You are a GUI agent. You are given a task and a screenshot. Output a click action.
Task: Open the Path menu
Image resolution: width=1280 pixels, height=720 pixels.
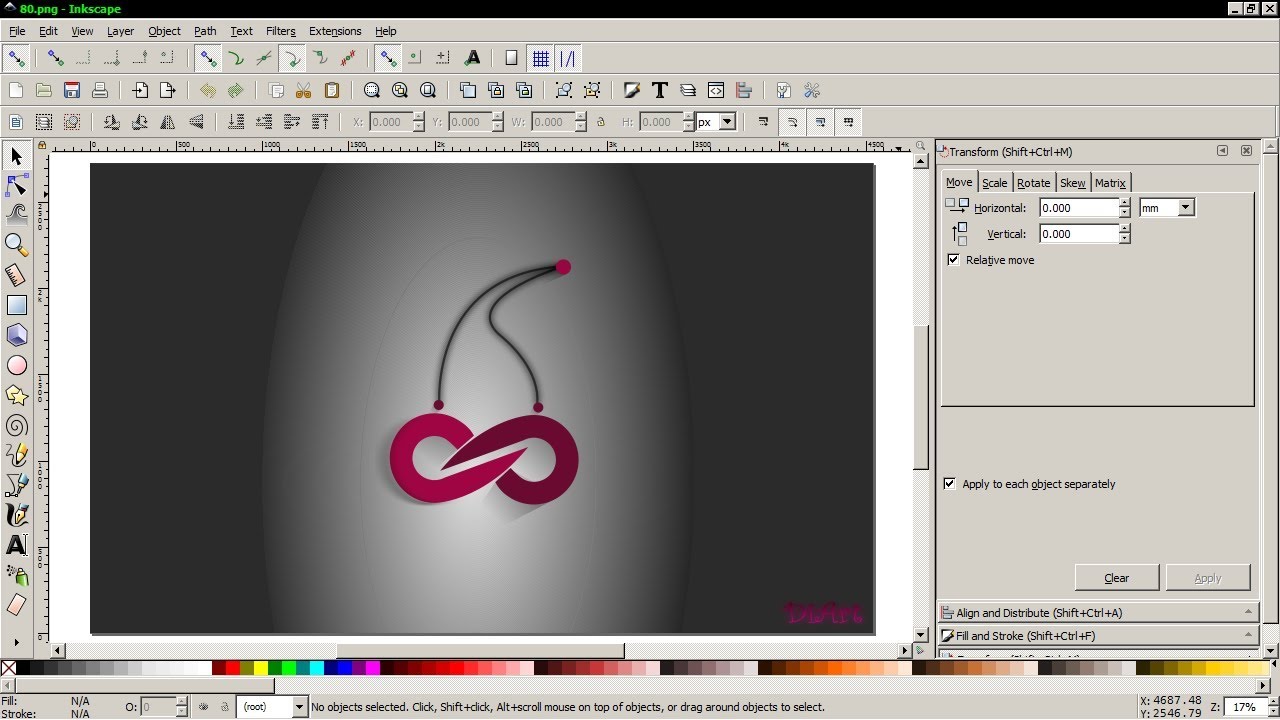tap(205, 31)
